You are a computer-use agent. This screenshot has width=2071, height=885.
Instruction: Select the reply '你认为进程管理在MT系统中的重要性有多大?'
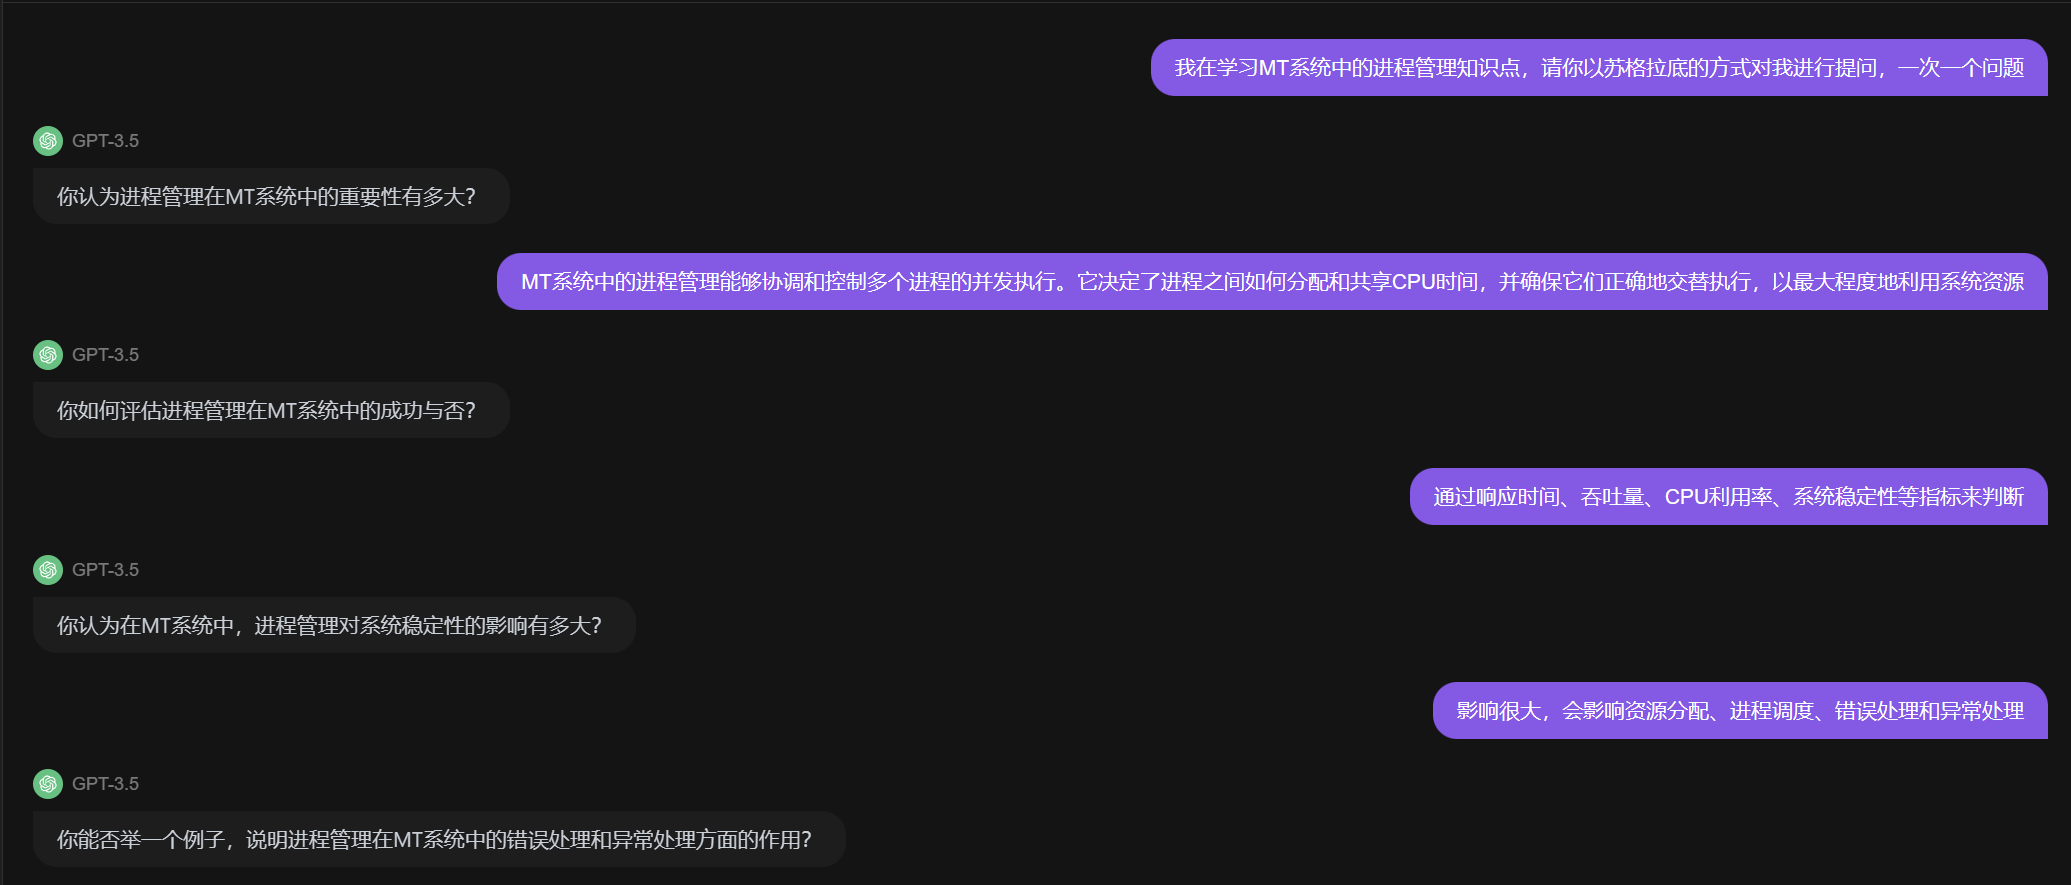tap(271, 196)
